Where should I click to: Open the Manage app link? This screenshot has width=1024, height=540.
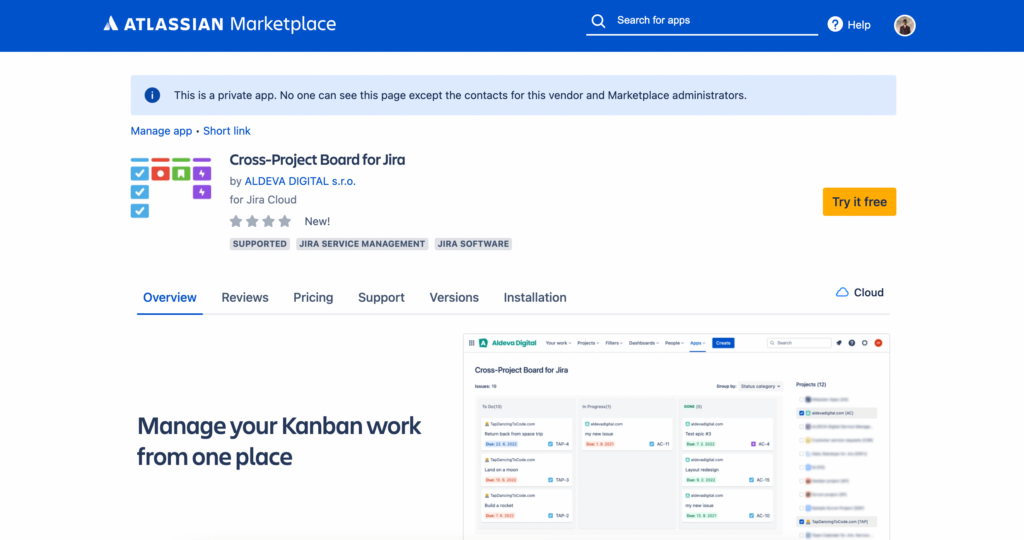(161, 131)
